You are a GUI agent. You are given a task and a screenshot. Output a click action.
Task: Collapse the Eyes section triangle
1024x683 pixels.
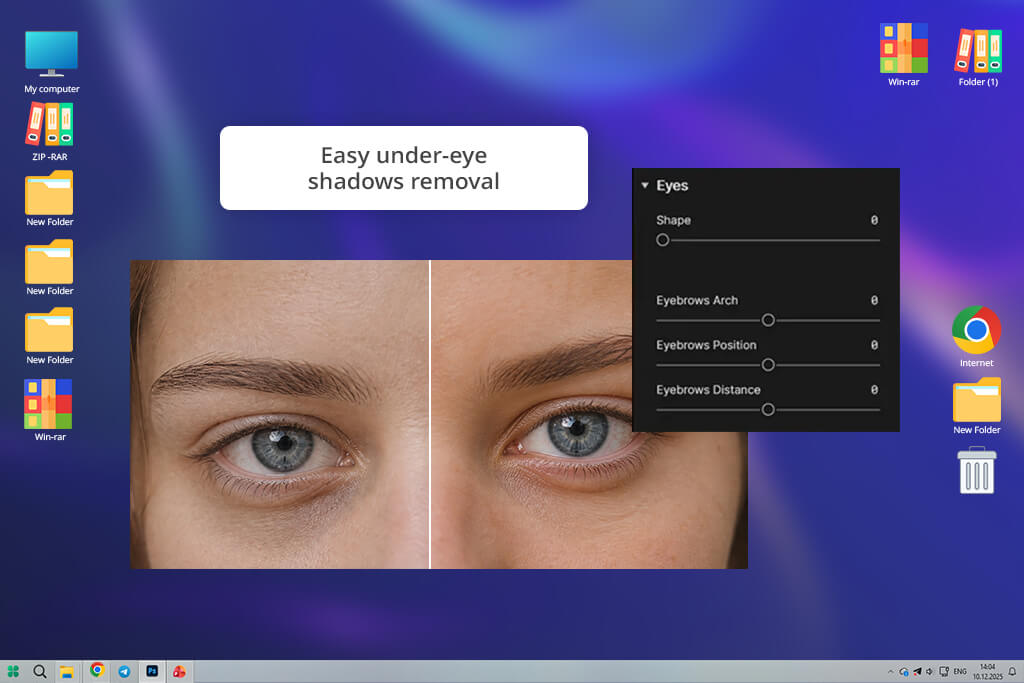[645, 185]
